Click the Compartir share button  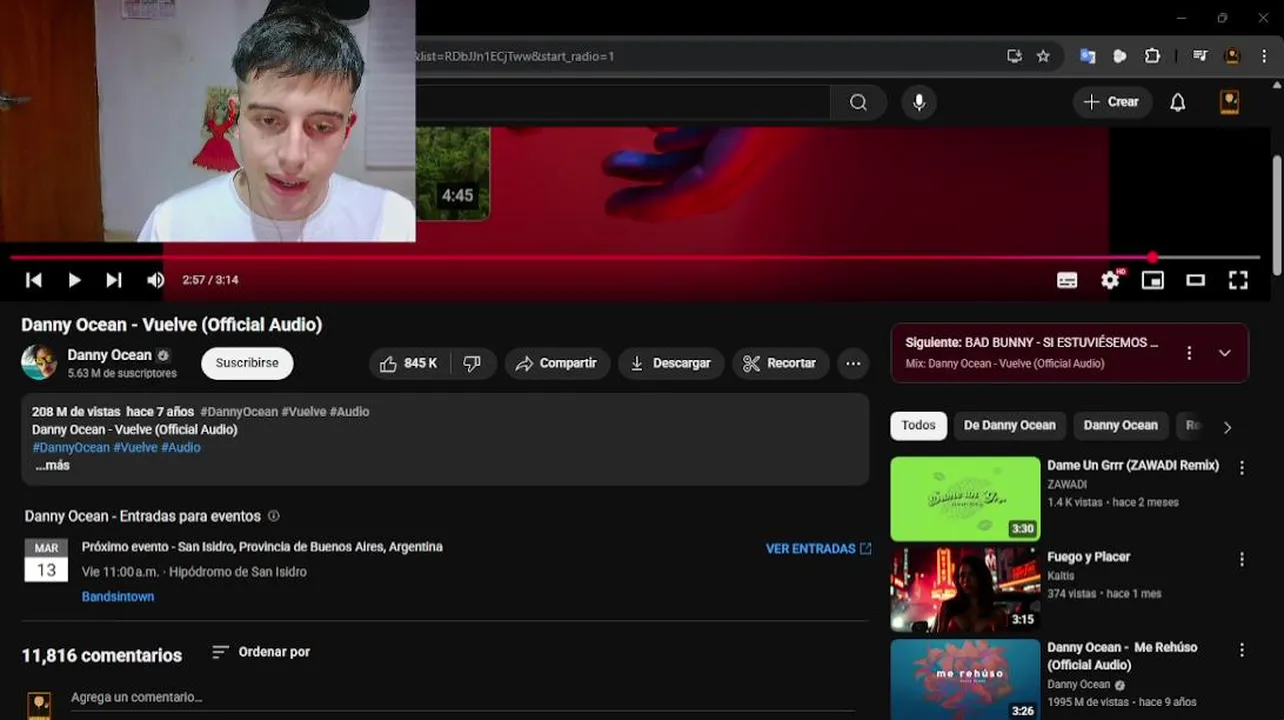pyautogui.click(x=557, y=363)
